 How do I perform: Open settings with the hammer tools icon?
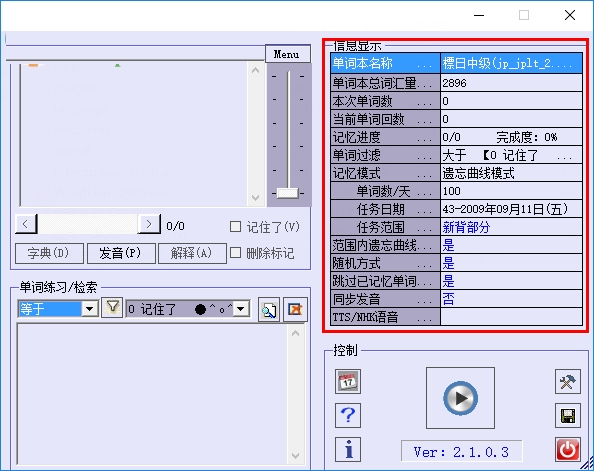pyautogui.click(x=568, y=382)
